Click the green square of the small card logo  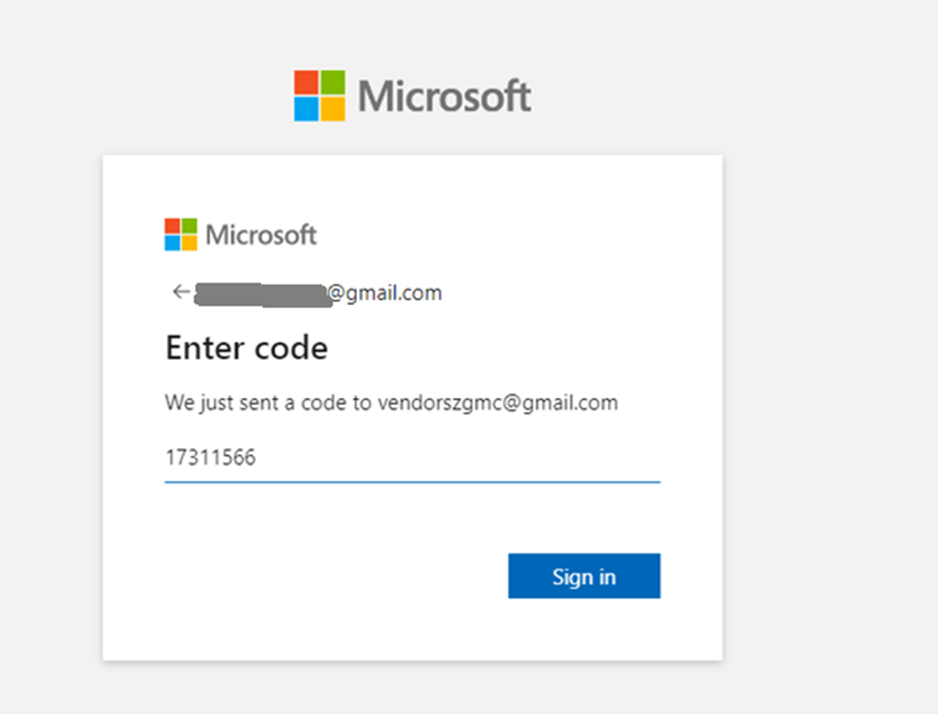[189, 226]
